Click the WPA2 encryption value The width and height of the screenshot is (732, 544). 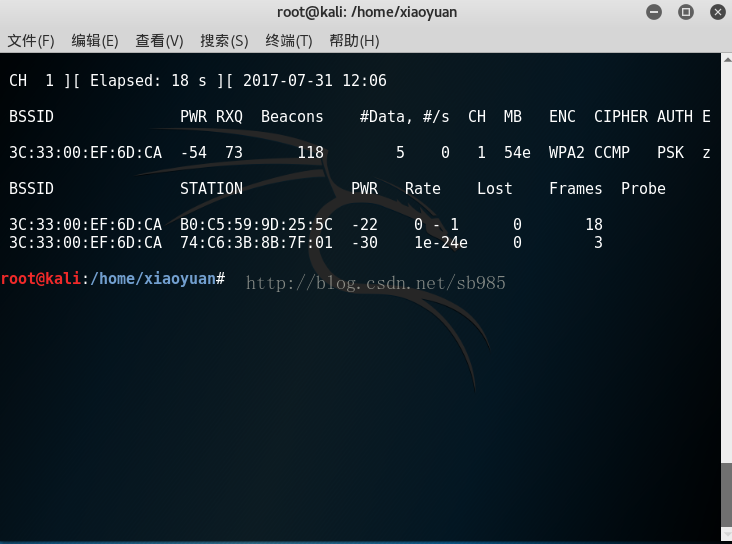click(x=567, y=152)
